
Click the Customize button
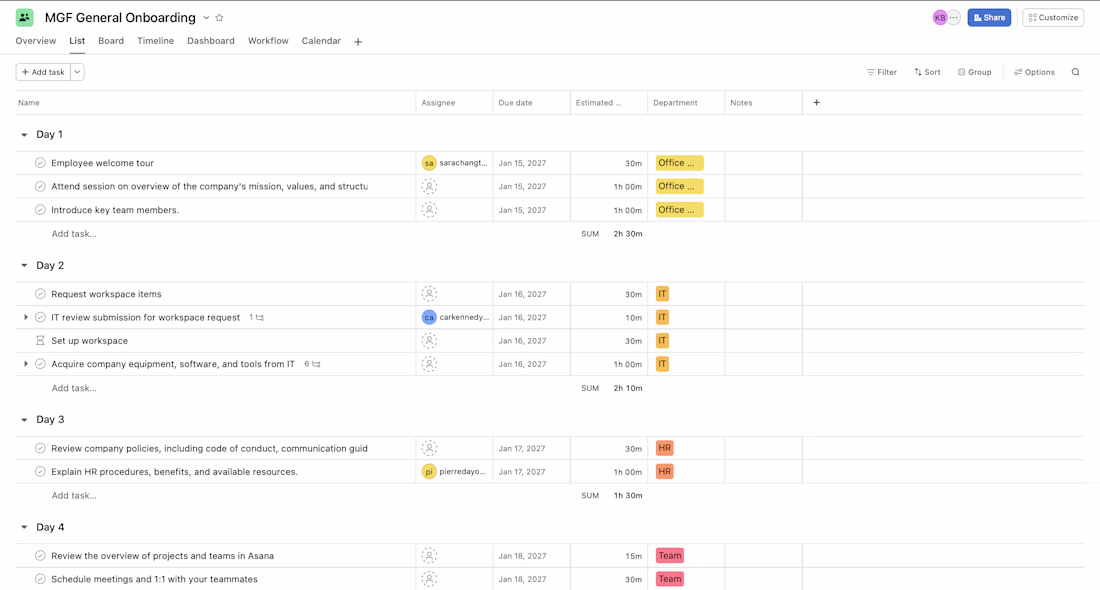tap(1053, 18)
